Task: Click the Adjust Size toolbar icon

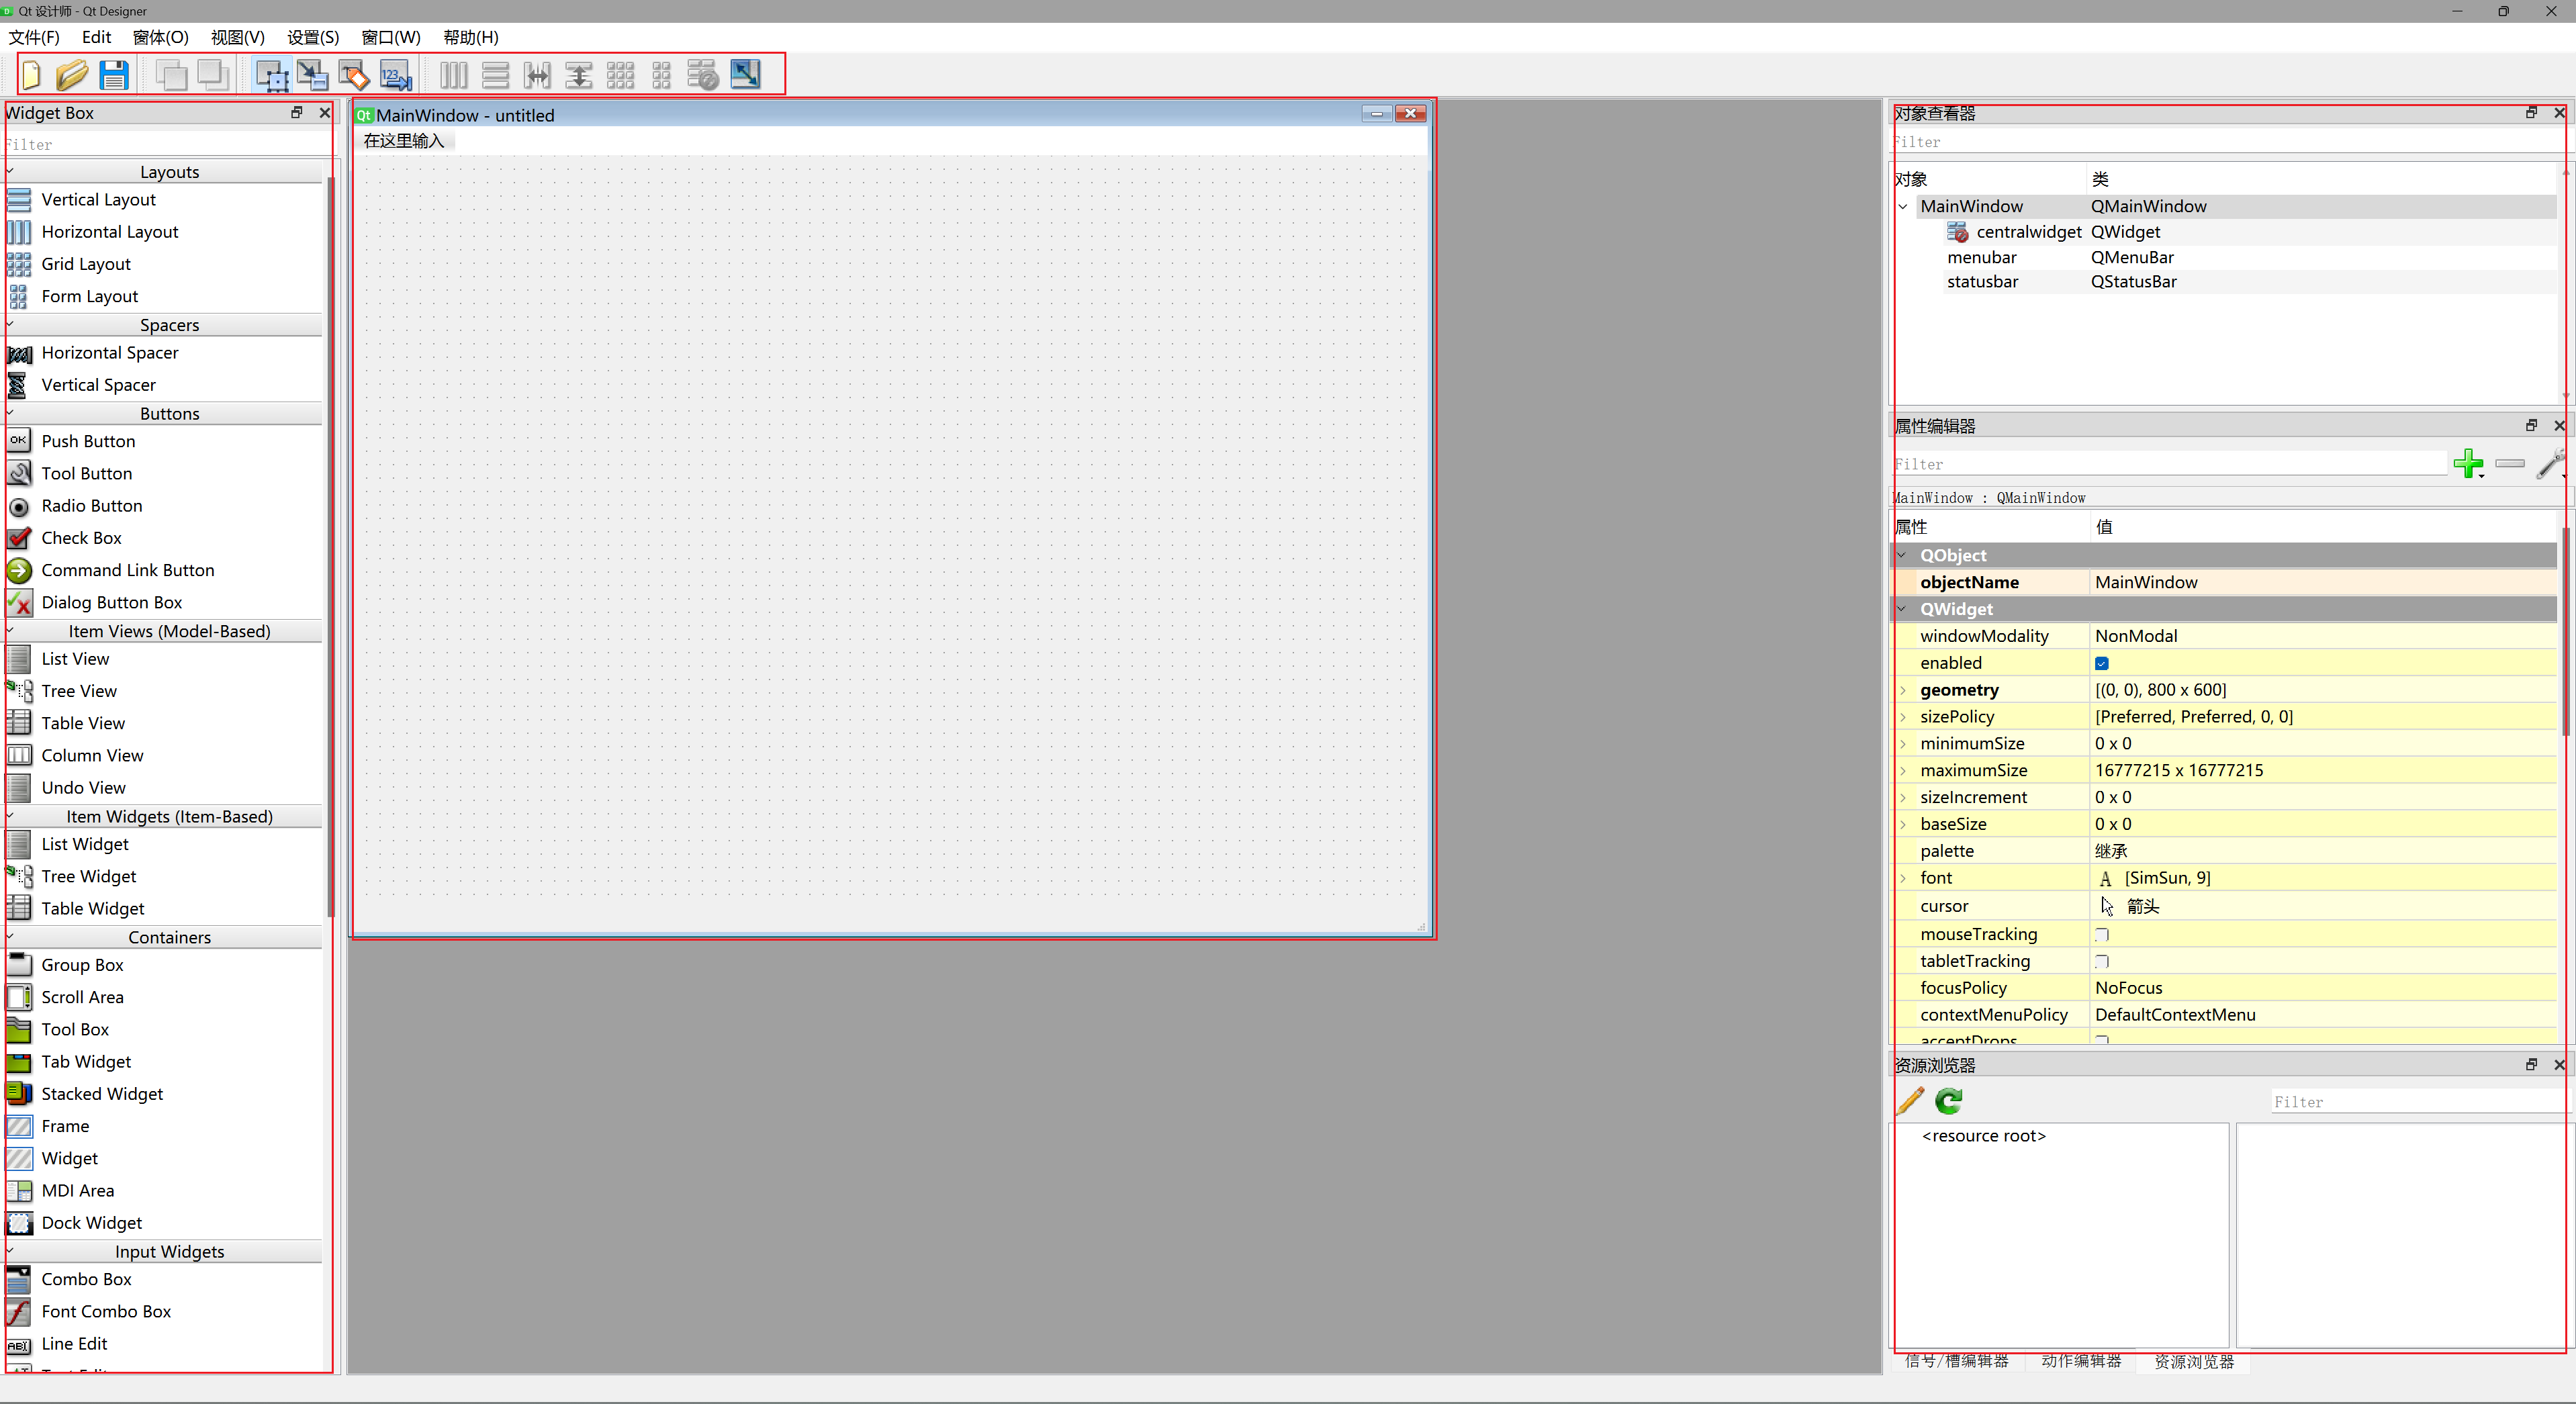Action: (745, 75)
